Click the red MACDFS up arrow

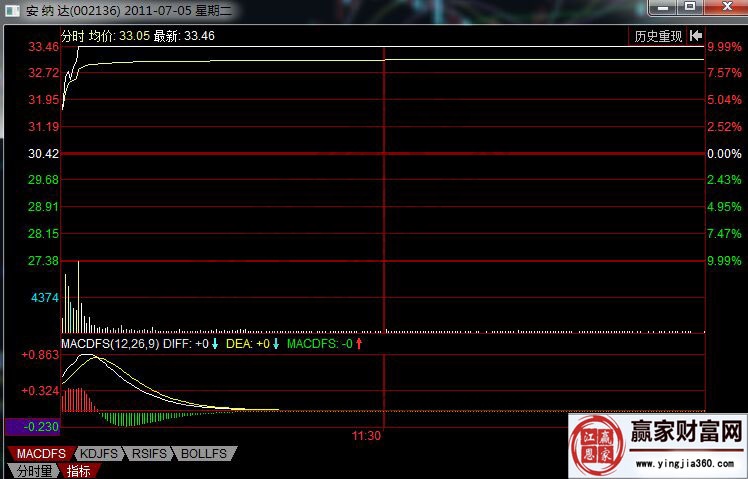click(x=358, y=344)
